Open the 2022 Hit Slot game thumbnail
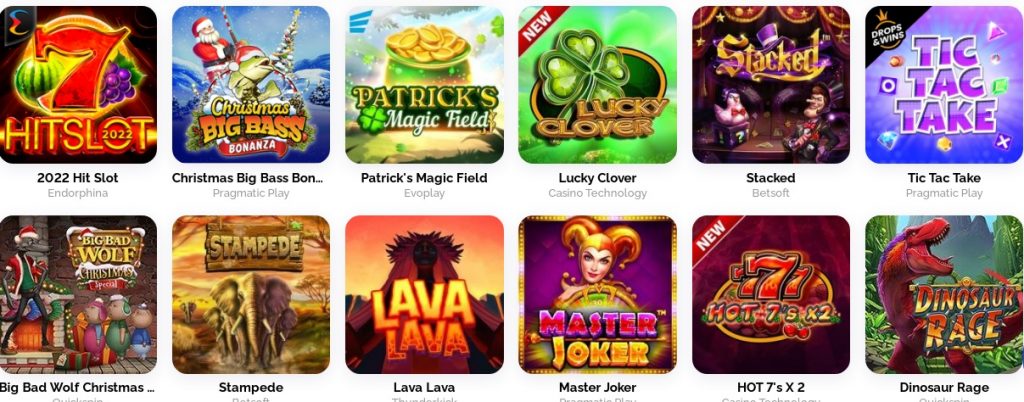 78,85
